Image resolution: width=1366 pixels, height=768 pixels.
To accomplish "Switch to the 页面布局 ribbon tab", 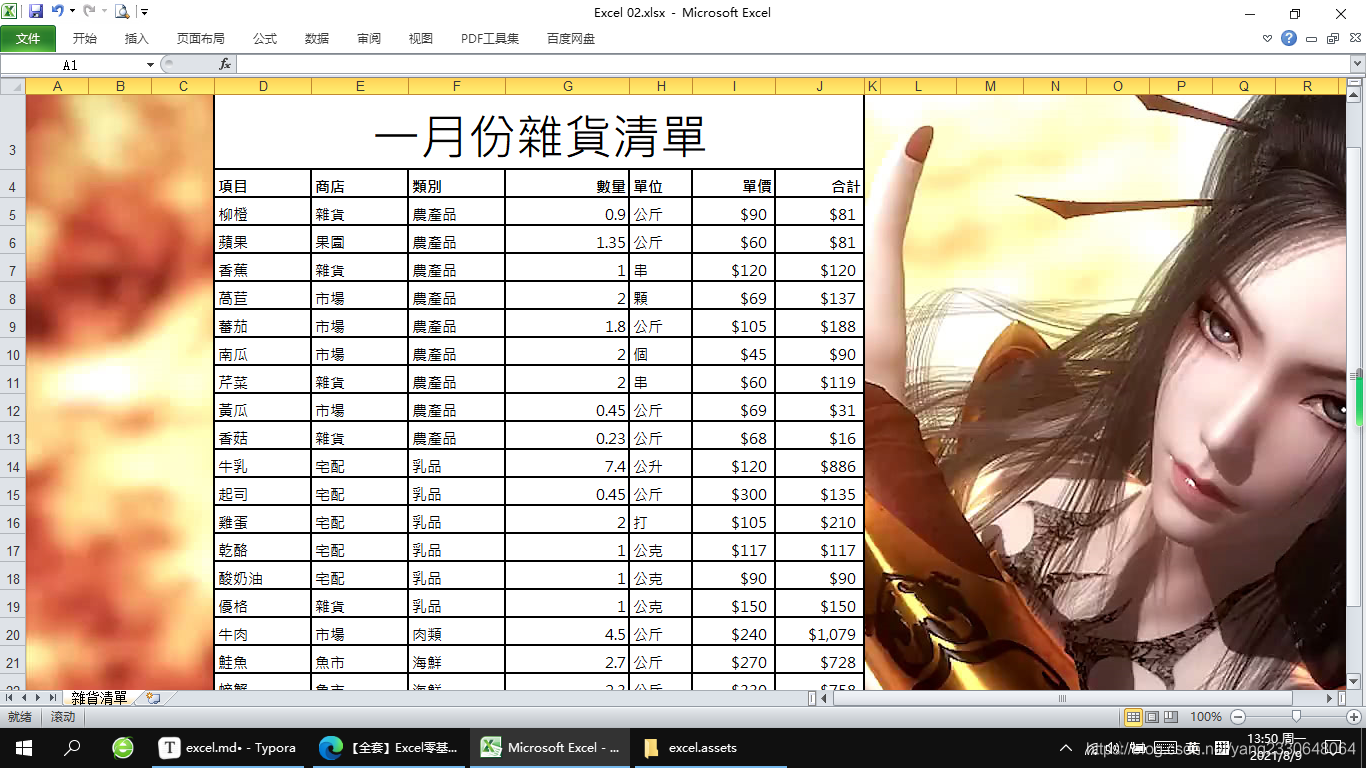I will [x=201, y=39].
